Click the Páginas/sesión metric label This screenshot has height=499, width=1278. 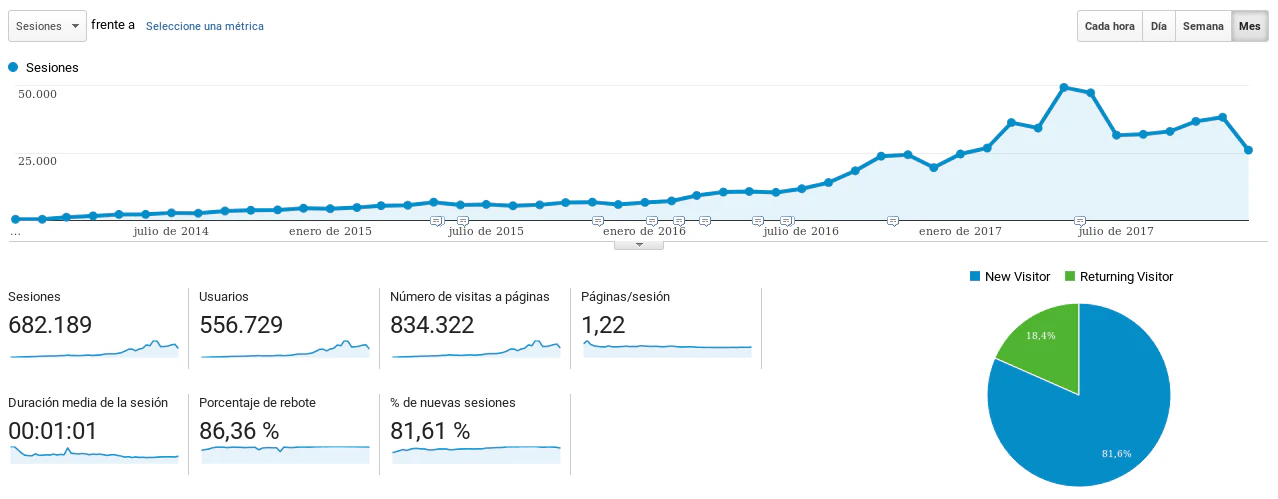[x=625, y=297]
